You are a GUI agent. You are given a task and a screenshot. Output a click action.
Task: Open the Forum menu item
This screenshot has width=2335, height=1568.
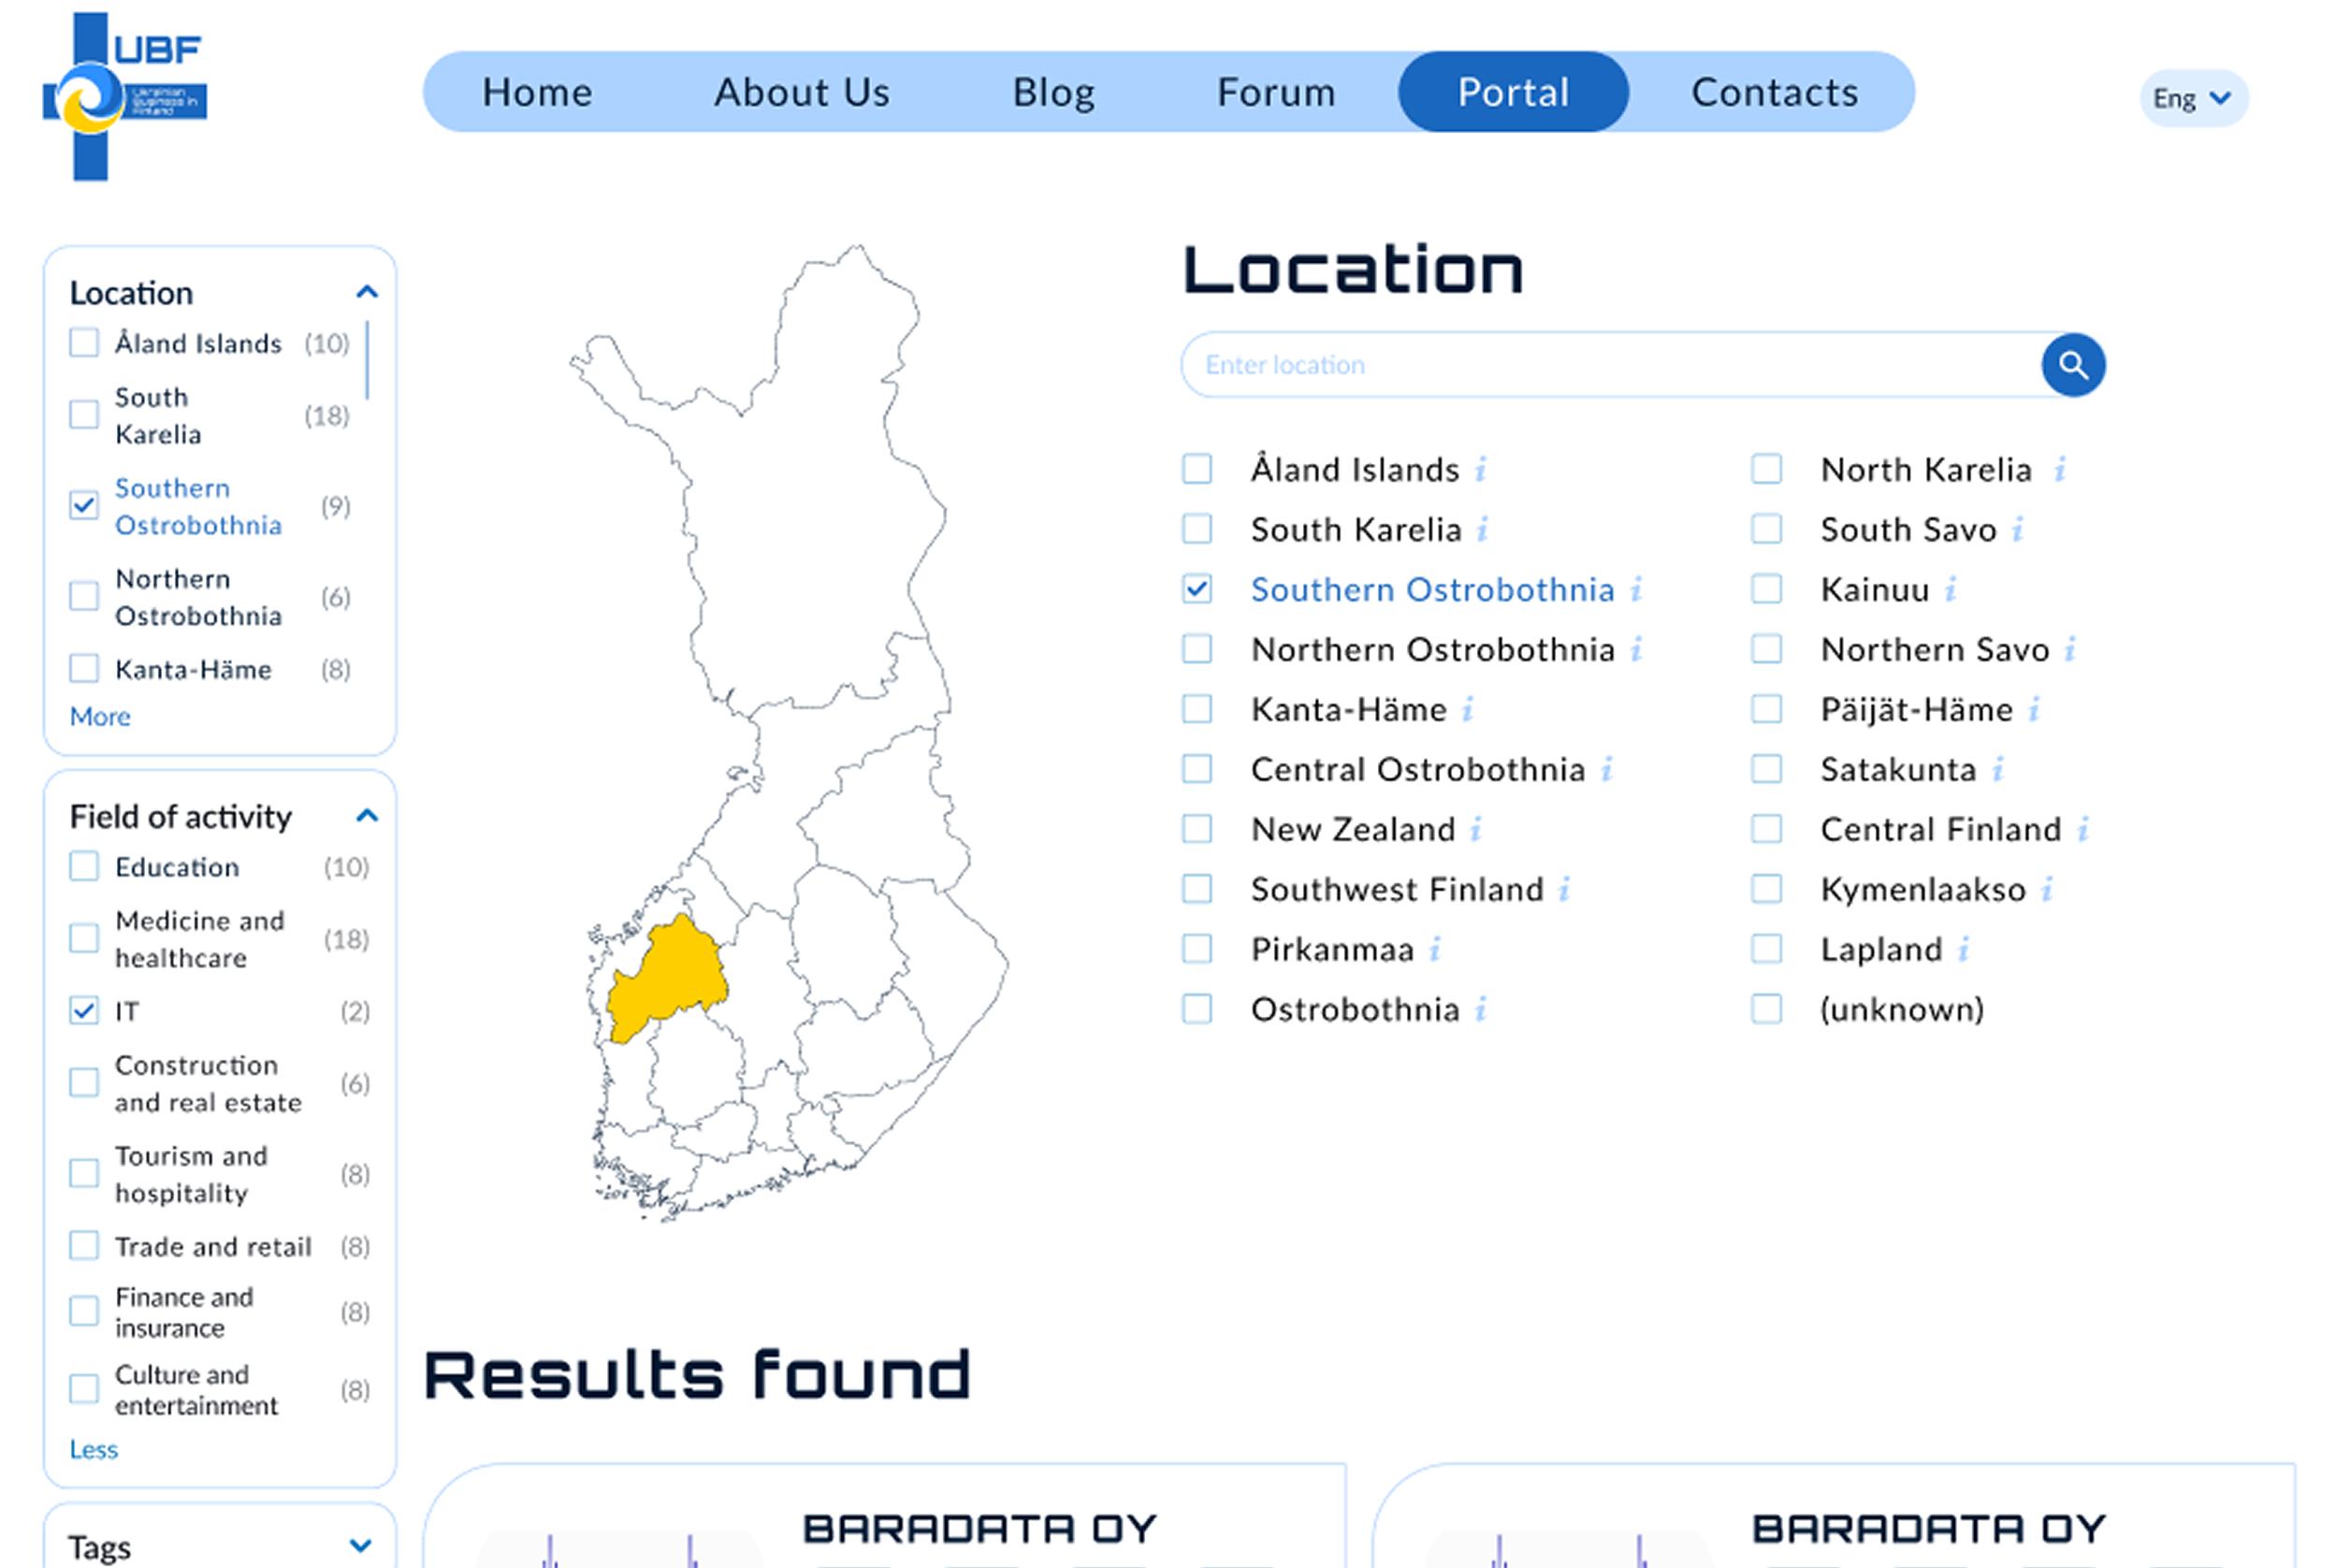pyautogui.click(x=1275, y=92)
